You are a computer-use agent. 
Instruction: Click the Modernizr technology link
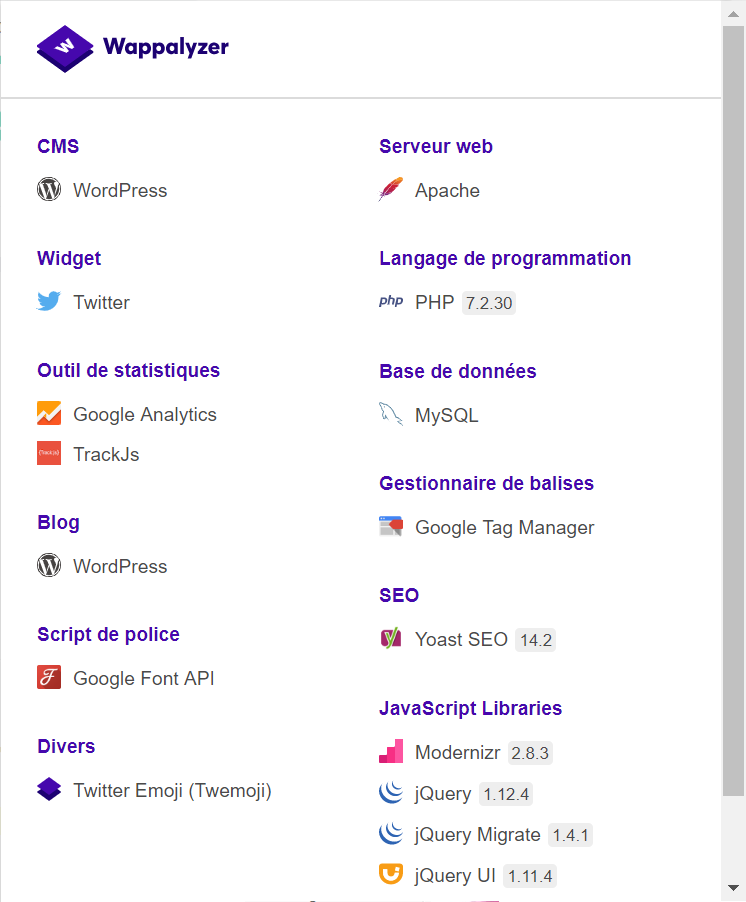tap(458, 753)
